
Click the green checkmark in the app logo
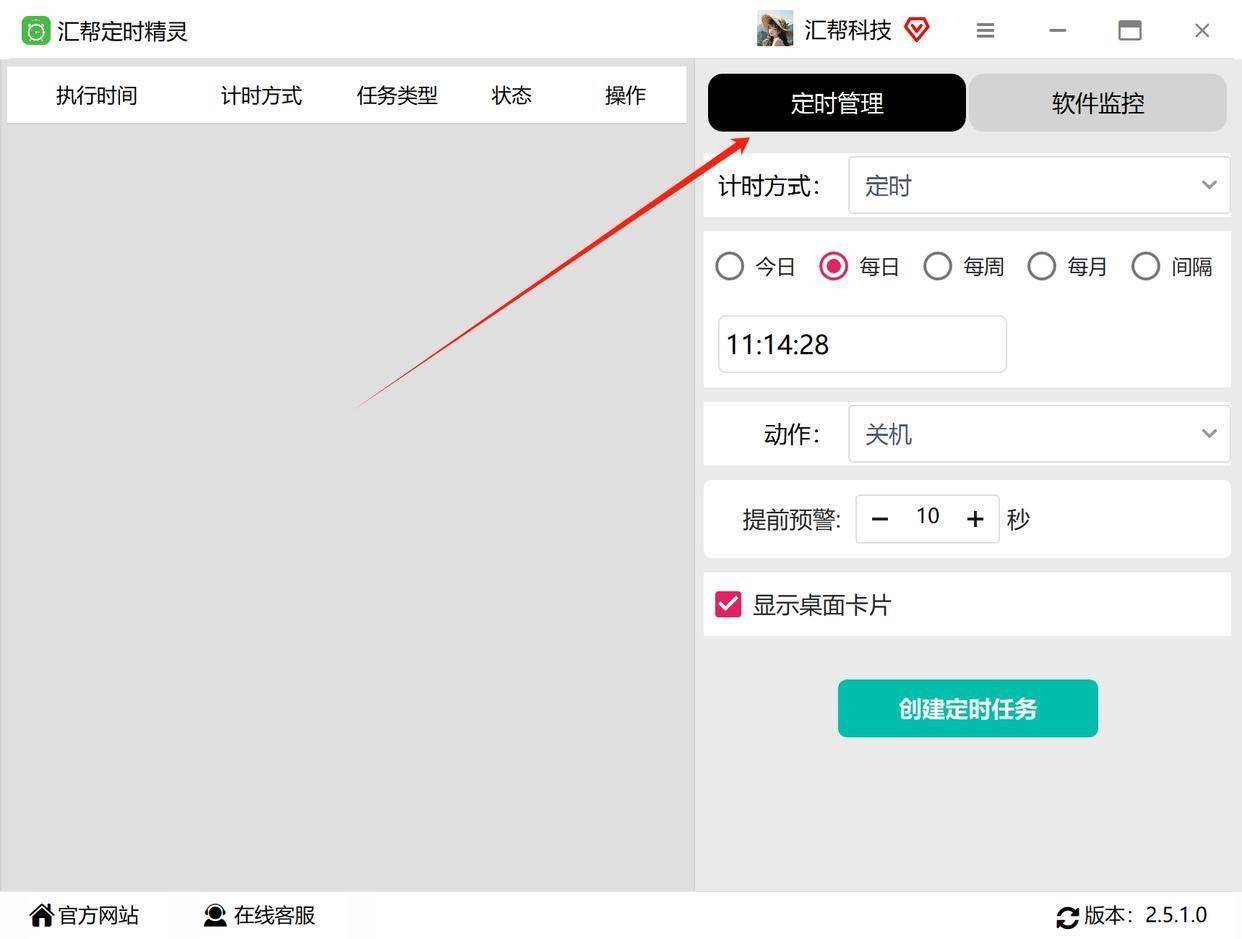click(x=36, y=30)
